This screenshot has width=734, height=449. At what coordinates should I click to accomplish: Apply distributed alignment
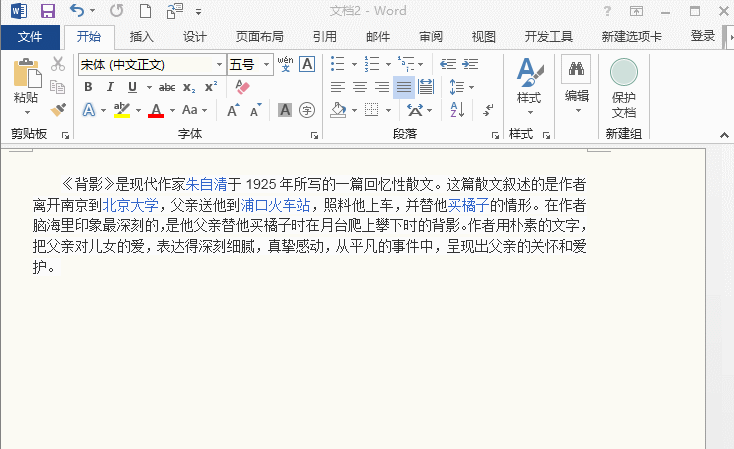426,87
